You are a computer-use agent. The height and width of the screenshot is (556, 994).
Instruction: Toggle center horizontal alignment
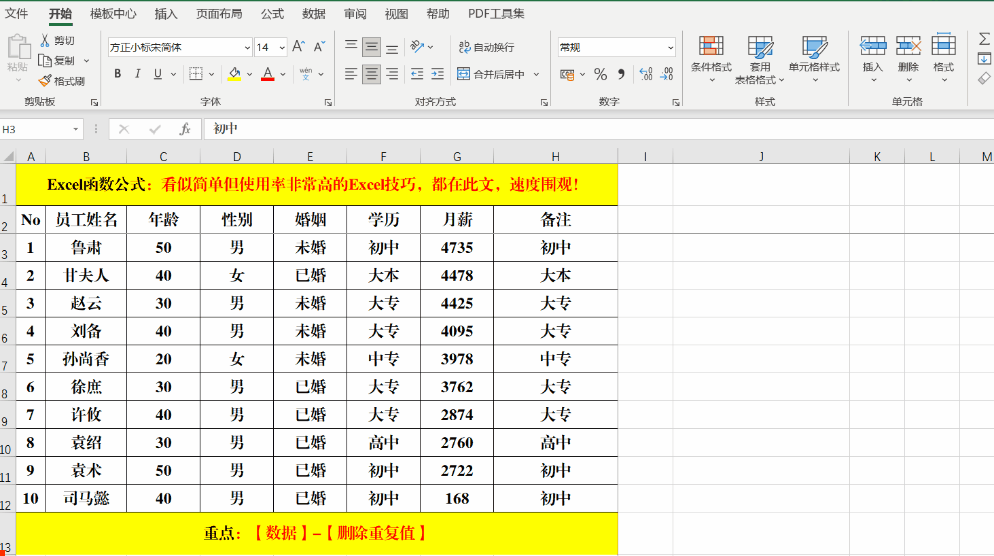(371, 74)
